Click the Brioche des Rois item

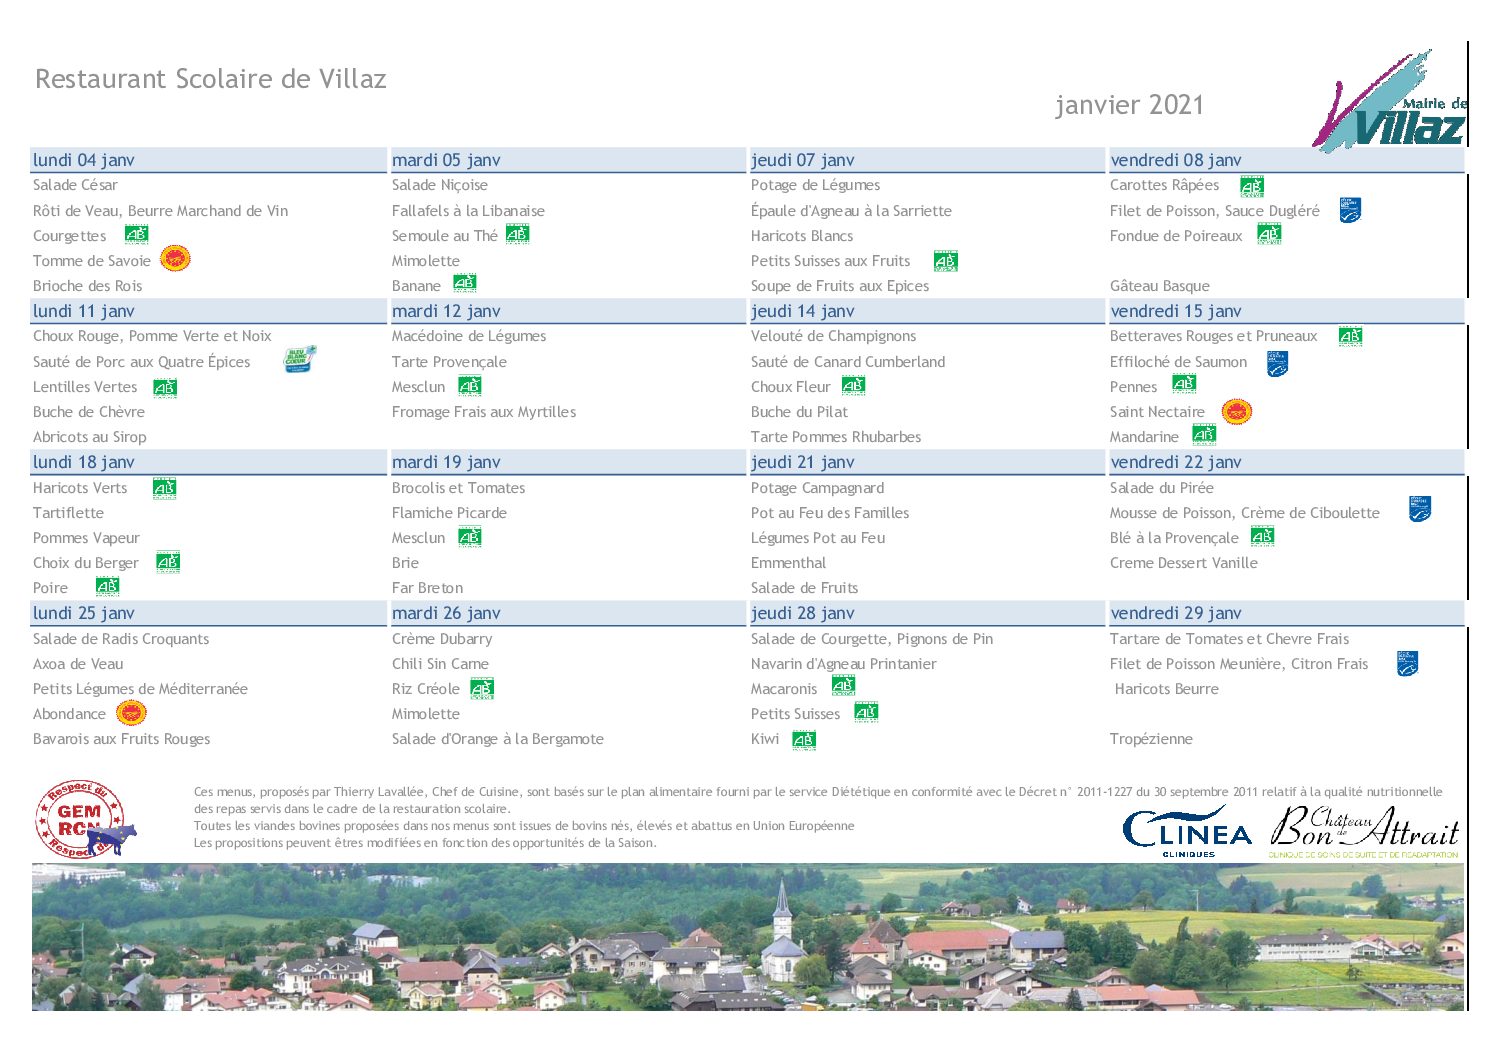(88, 286)
